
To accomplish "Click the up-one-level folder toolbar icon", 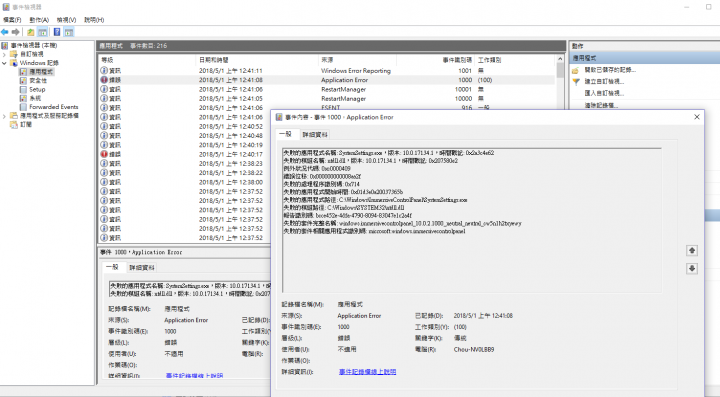I will click(30, 32).
